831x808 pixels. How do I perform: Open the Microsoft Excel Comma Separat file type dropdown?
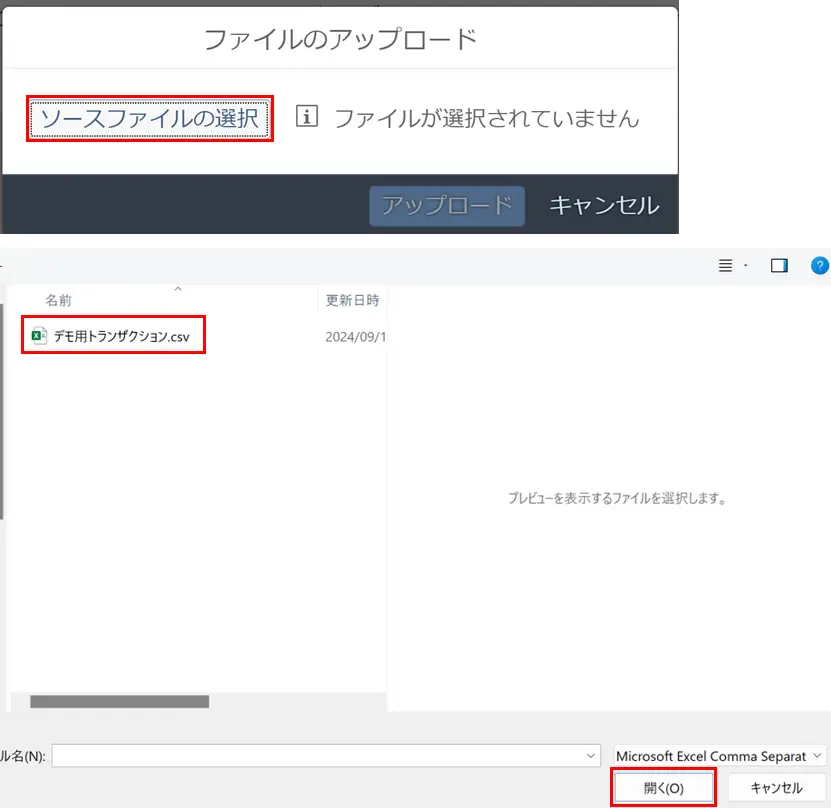click(720, 756)
